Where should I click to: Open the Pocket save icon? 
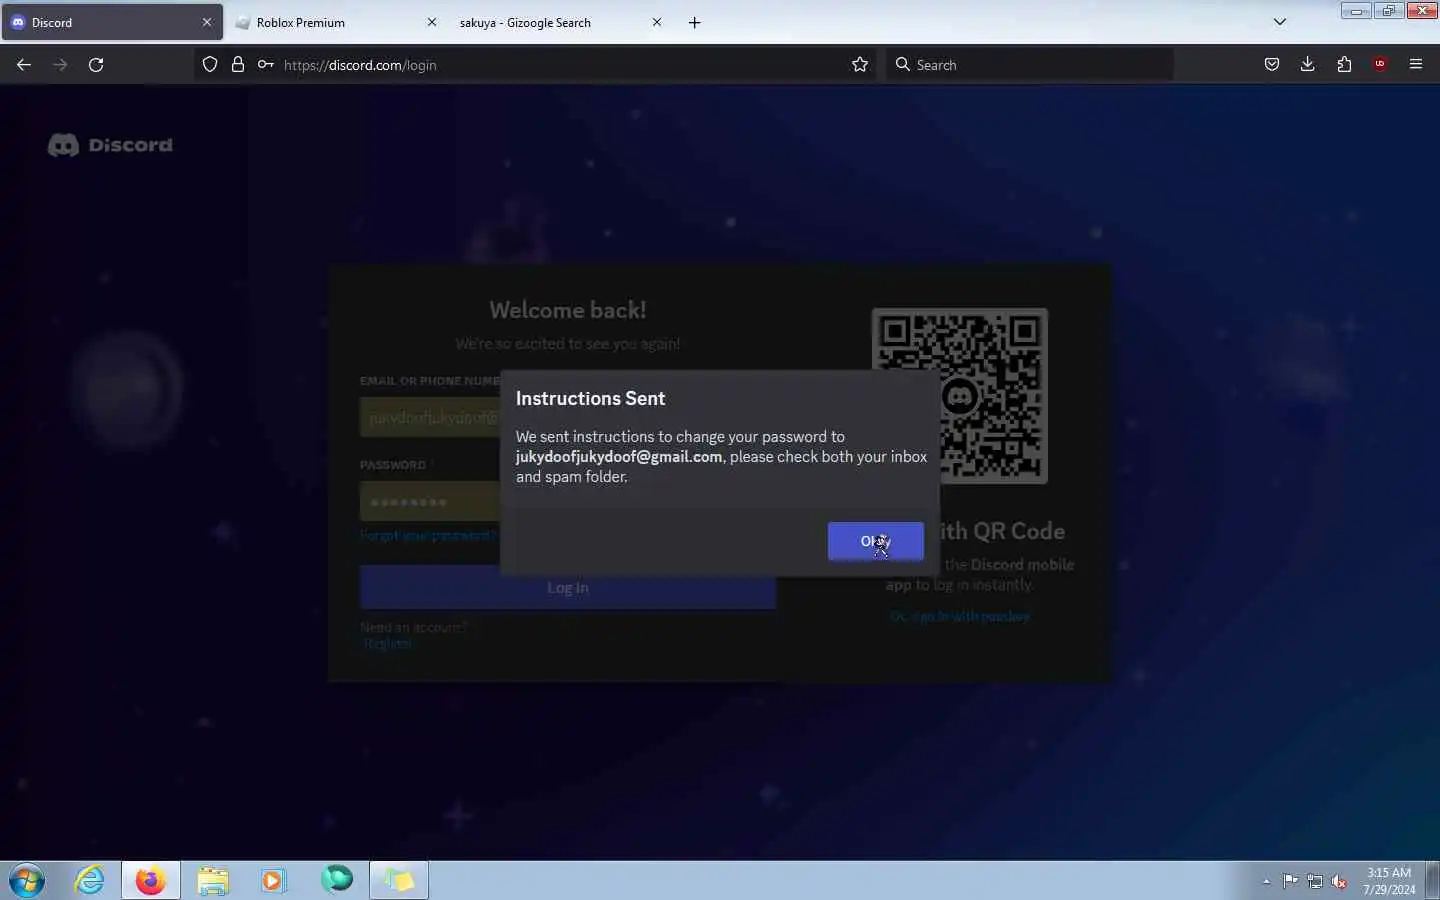coord(1272,65)
